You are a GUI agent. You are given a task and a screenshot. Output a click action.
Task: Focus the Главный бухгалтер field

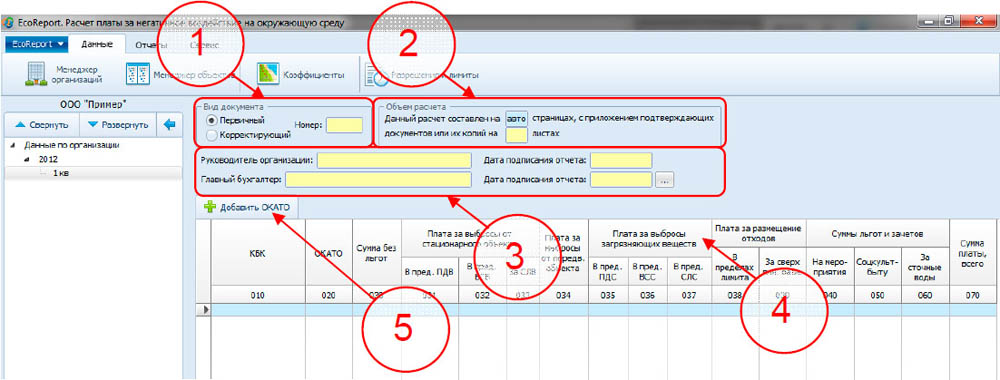pyautogui.click(x=378, y=180)
